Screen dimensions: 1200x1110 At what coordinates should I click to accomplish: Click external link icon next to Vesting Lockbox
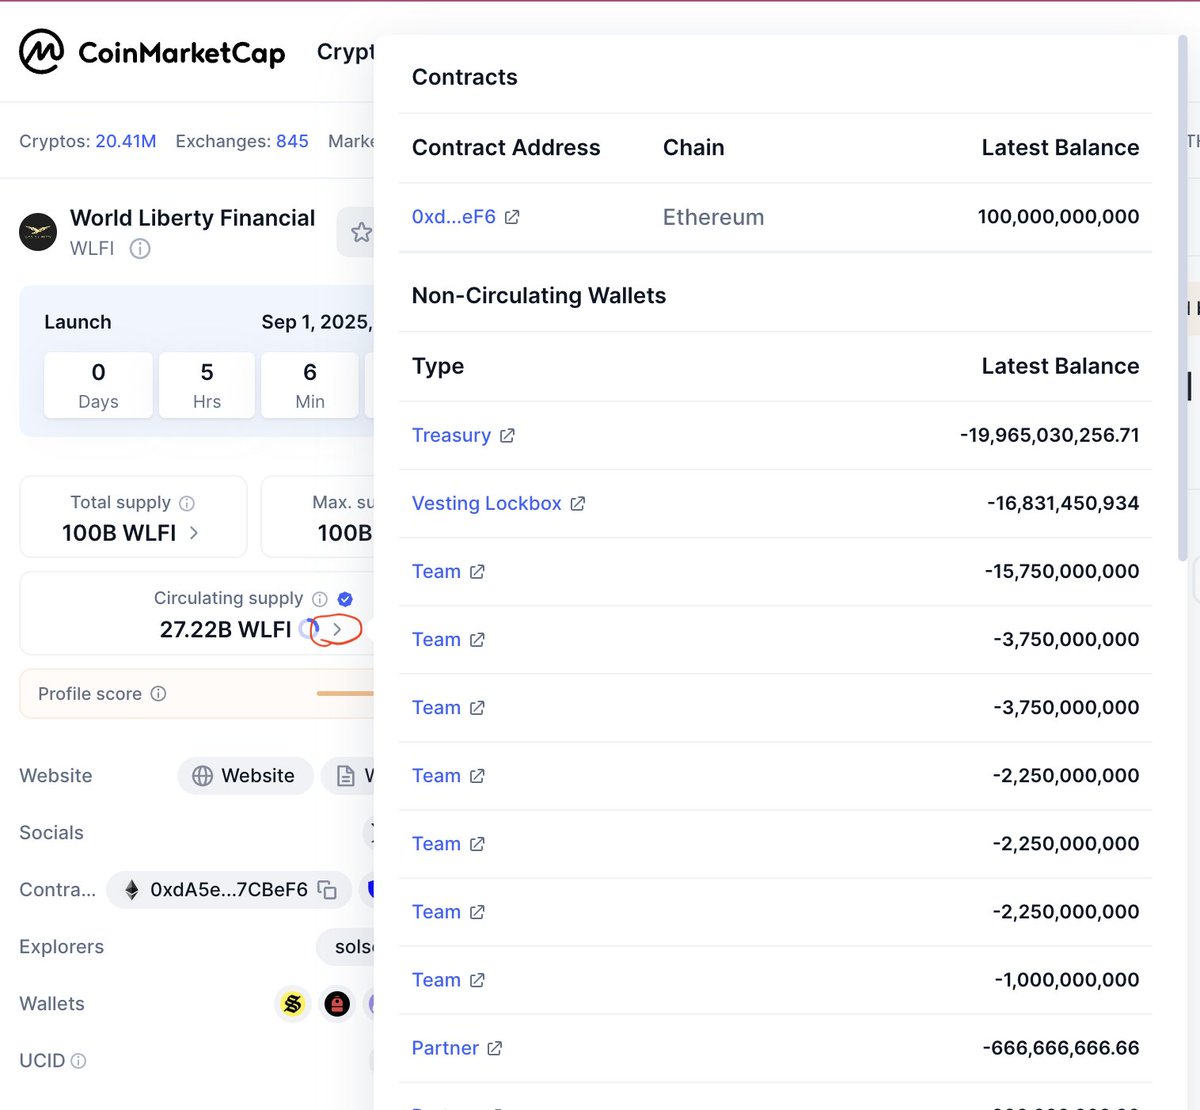pyautogui.click(x=577, y=503)
